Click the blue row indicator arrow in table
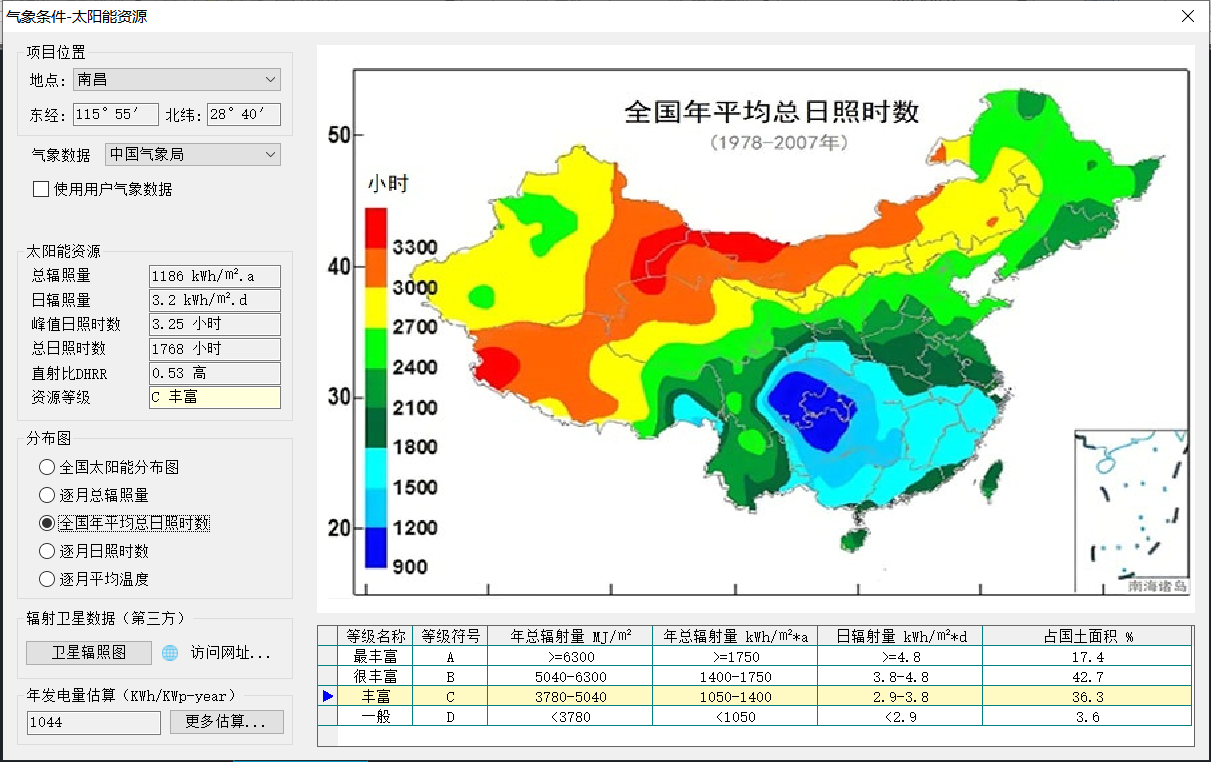The height and width of the screenshot is (762, 1211). click(x=328, y=696)
